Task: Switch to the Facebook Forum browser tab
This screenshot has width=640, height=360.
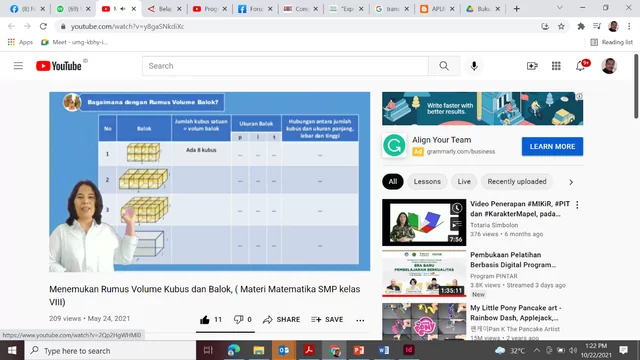Action: coord(251,9)
